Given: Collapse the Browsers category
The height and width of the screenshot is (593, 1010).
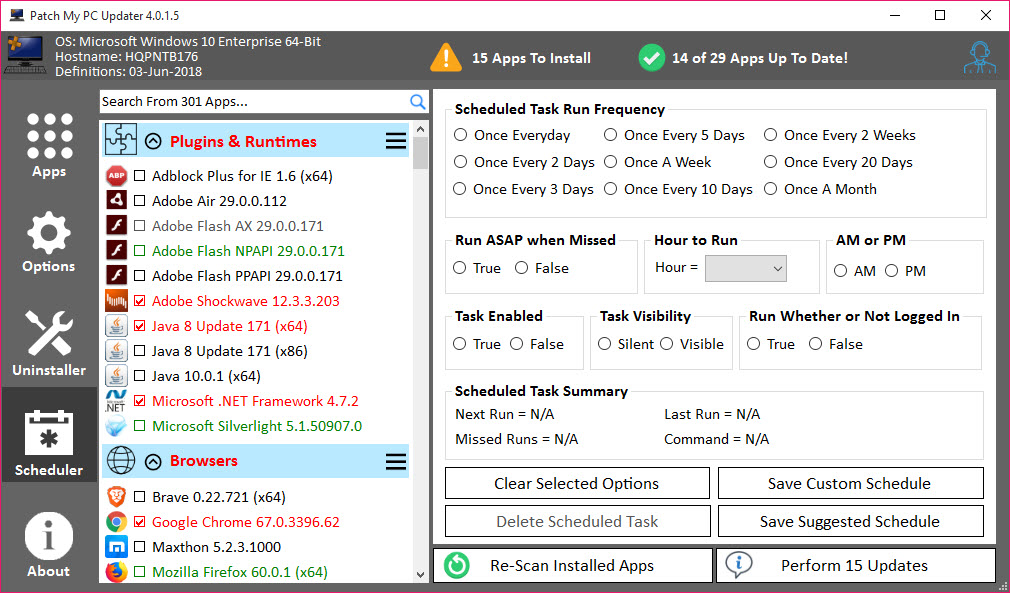Looking at the screenshot, I should pyautogui.click(x=153, y=461).
